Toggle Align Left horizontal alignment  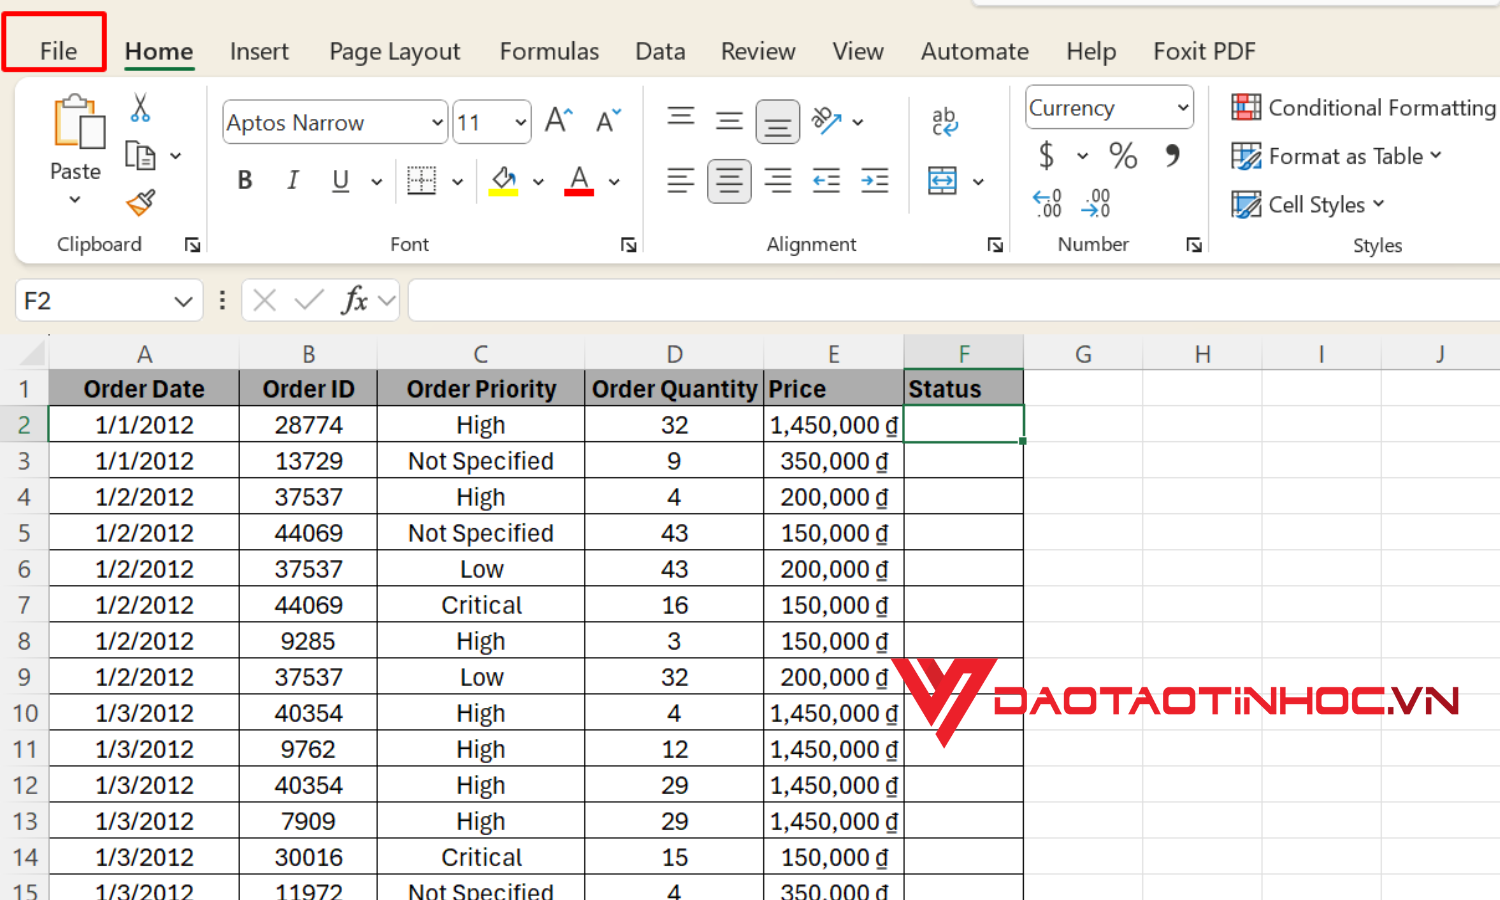(x=681, y=181)
